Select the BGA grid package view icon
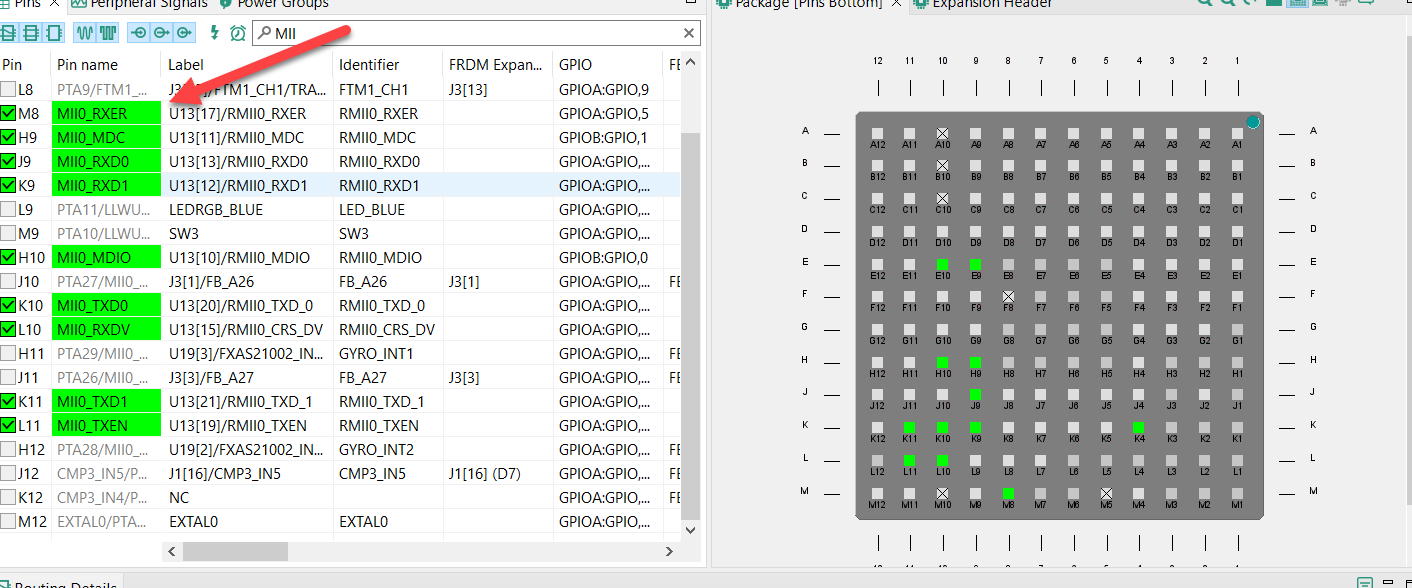Screen dimensions: 1412x588 1296,4
